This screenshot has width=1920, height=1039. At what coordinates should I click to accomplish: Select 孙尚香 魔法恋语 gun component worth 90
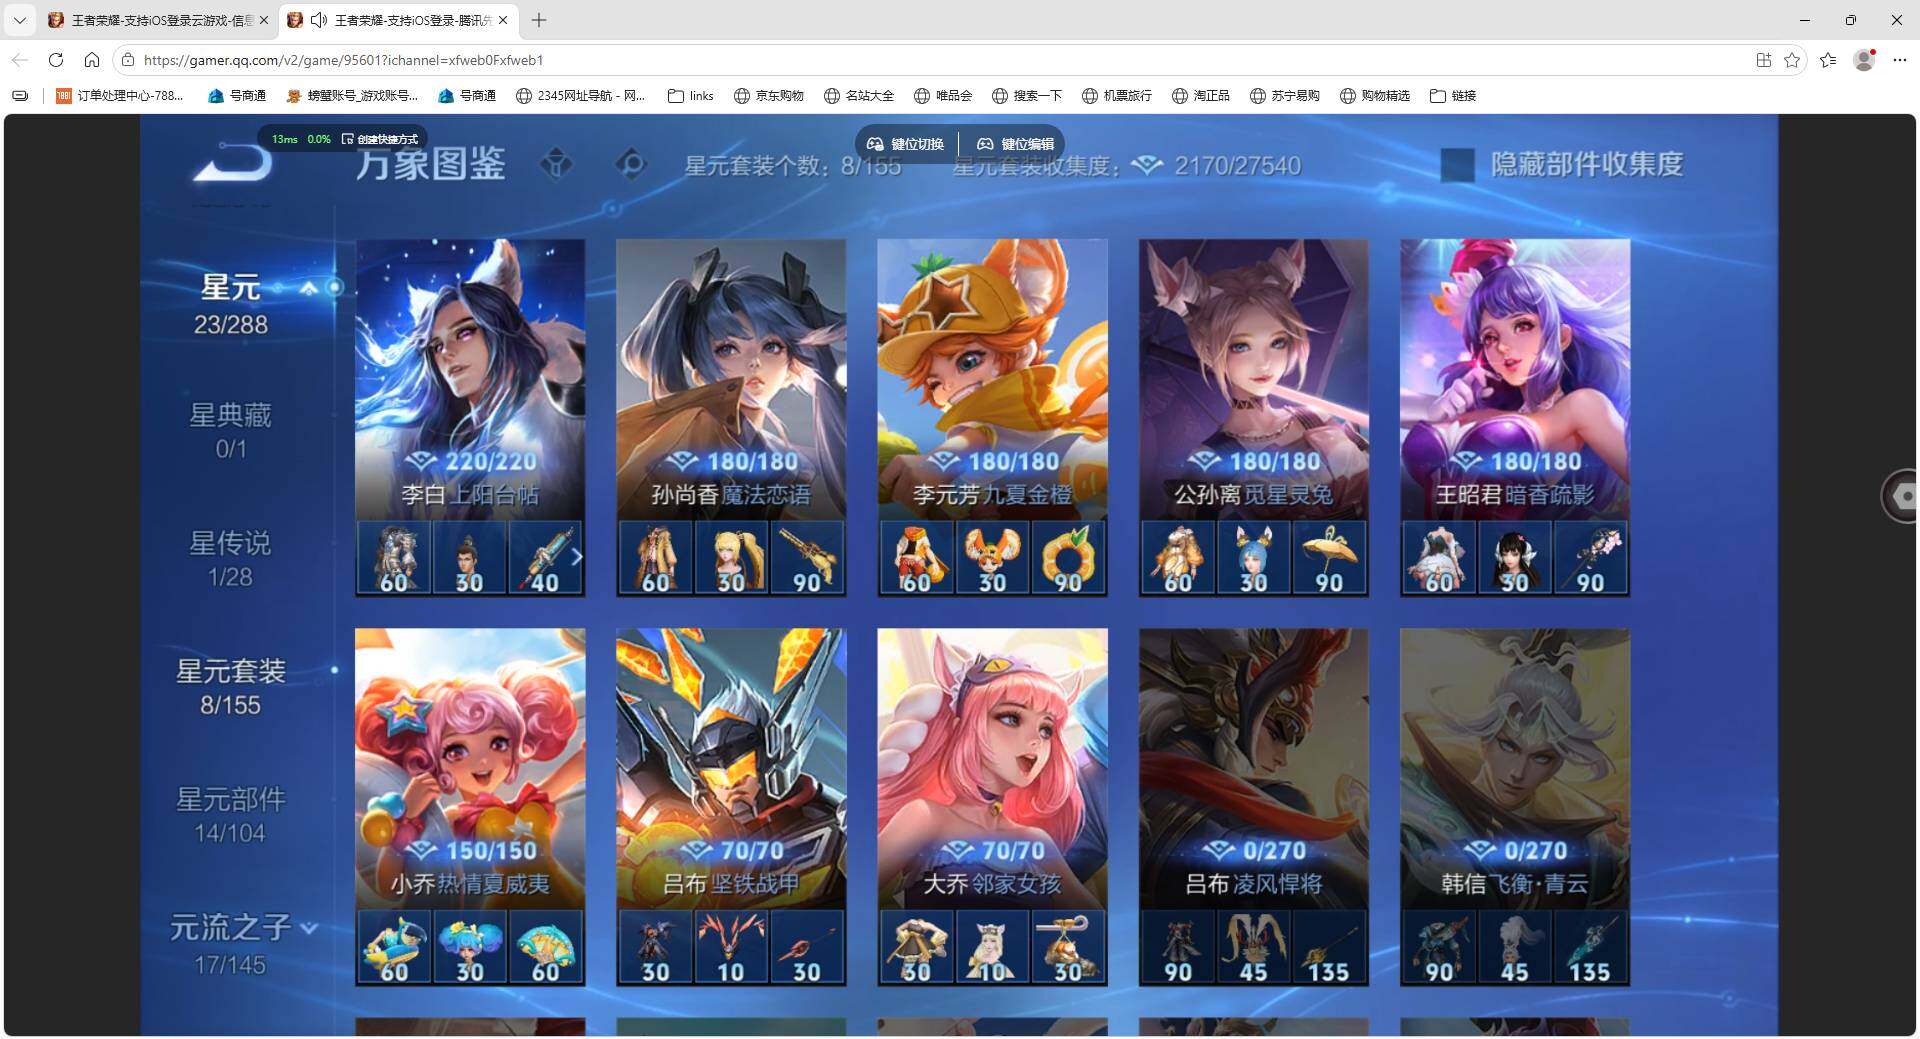807,558
